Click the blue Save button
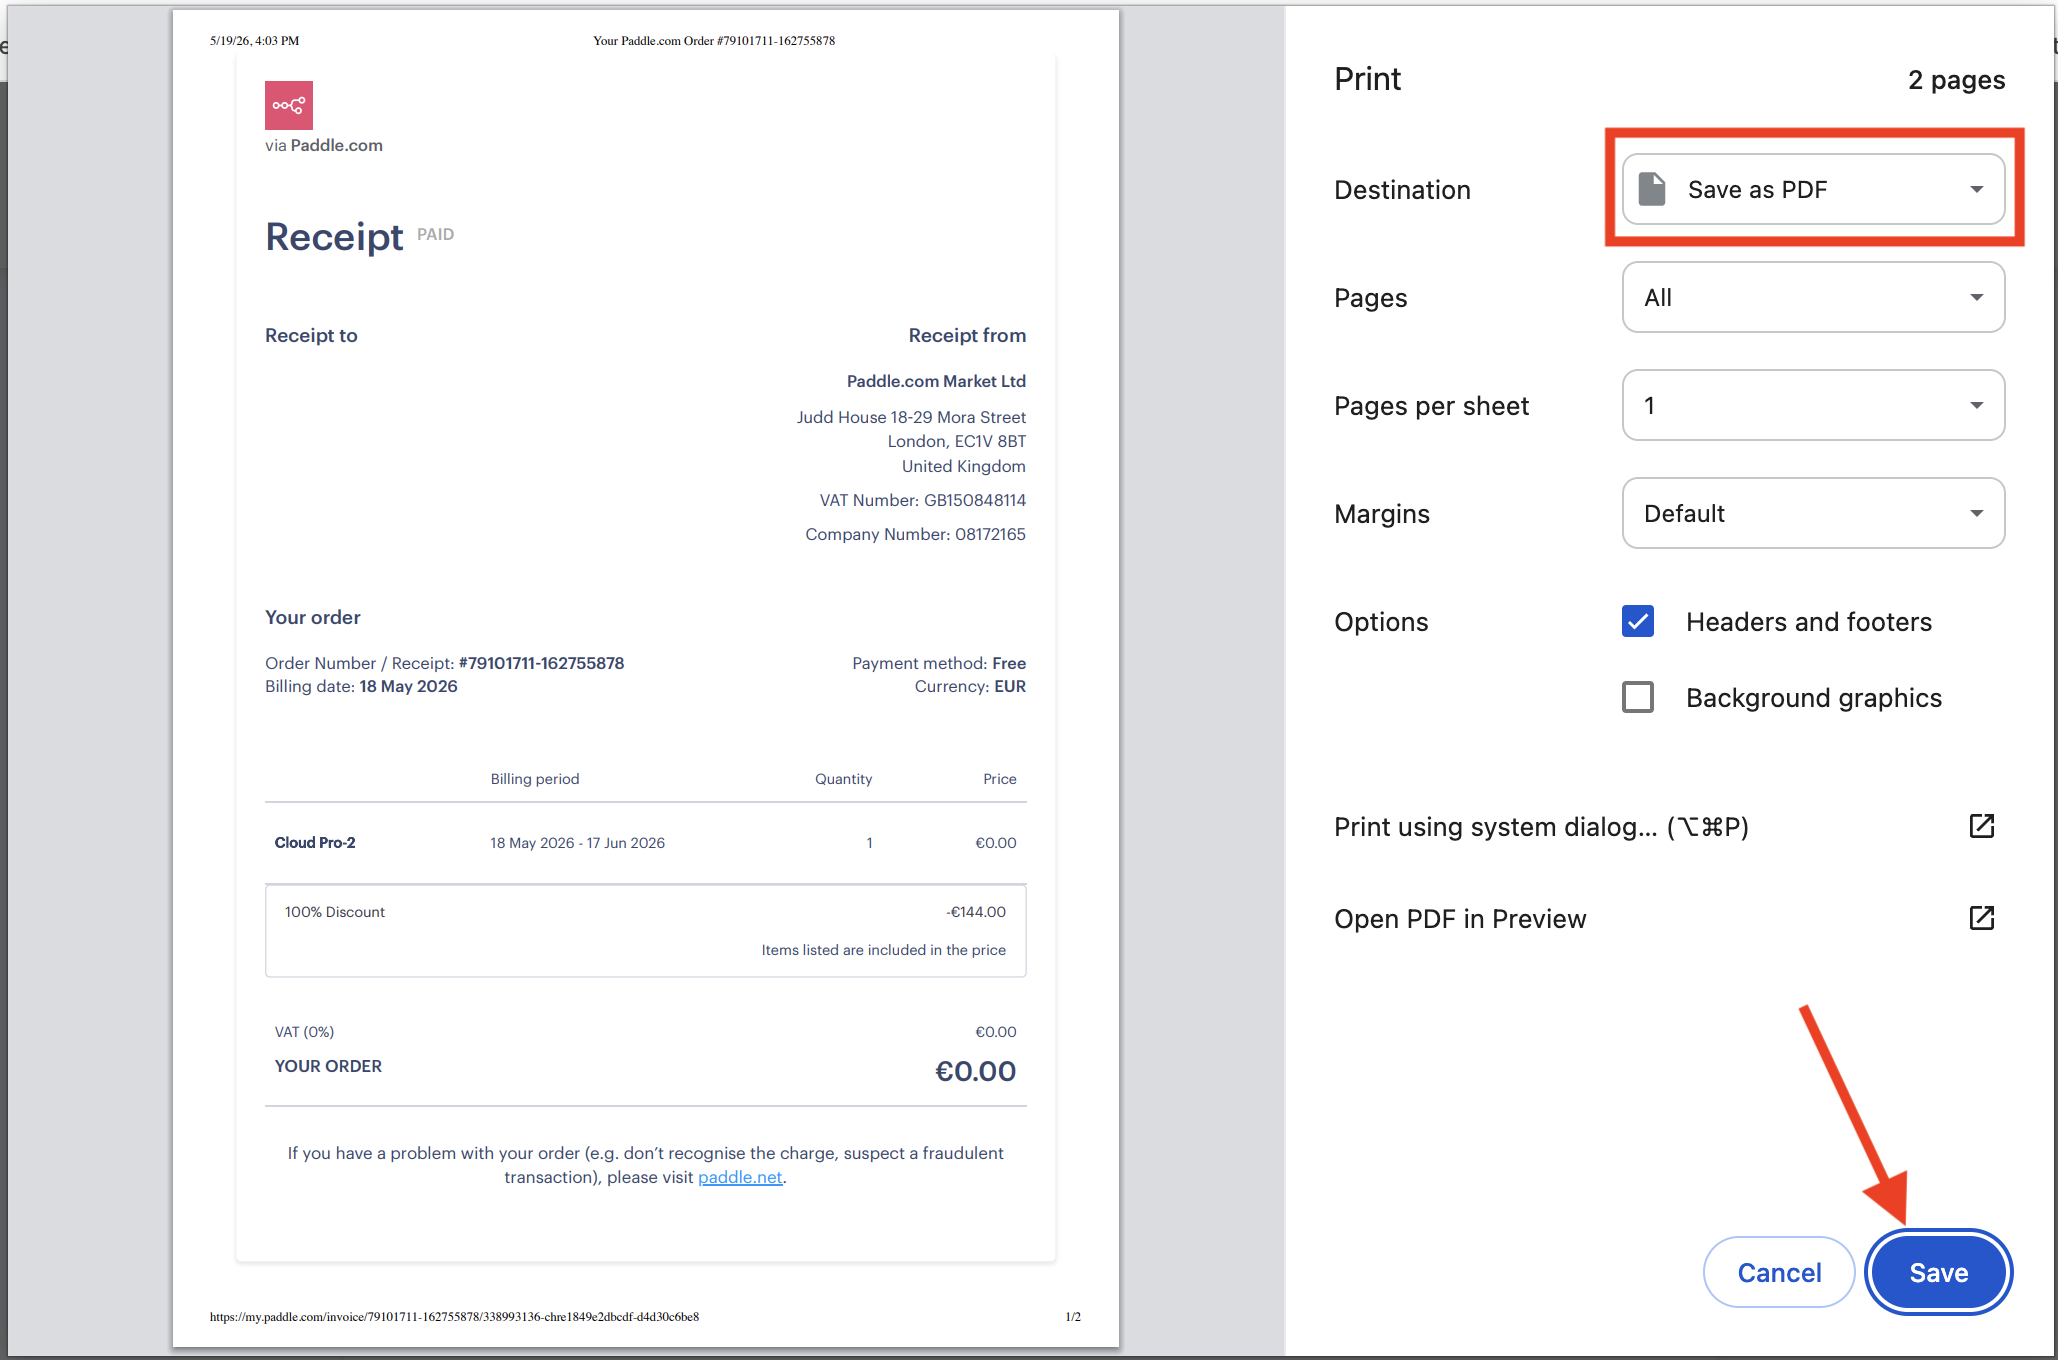 [1939, 1272]
